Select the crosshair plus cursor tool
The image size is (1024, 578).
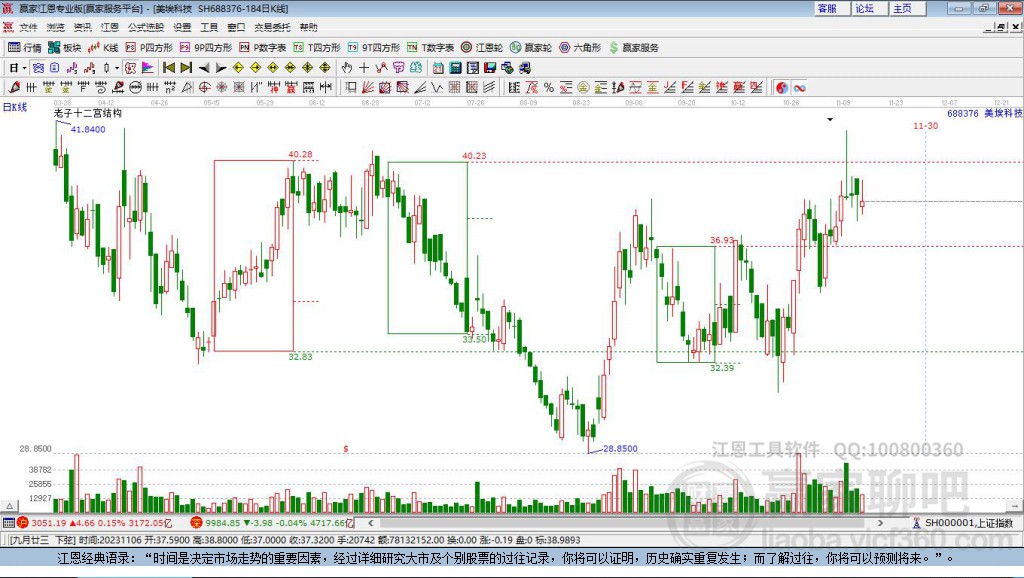pos(364,67)
